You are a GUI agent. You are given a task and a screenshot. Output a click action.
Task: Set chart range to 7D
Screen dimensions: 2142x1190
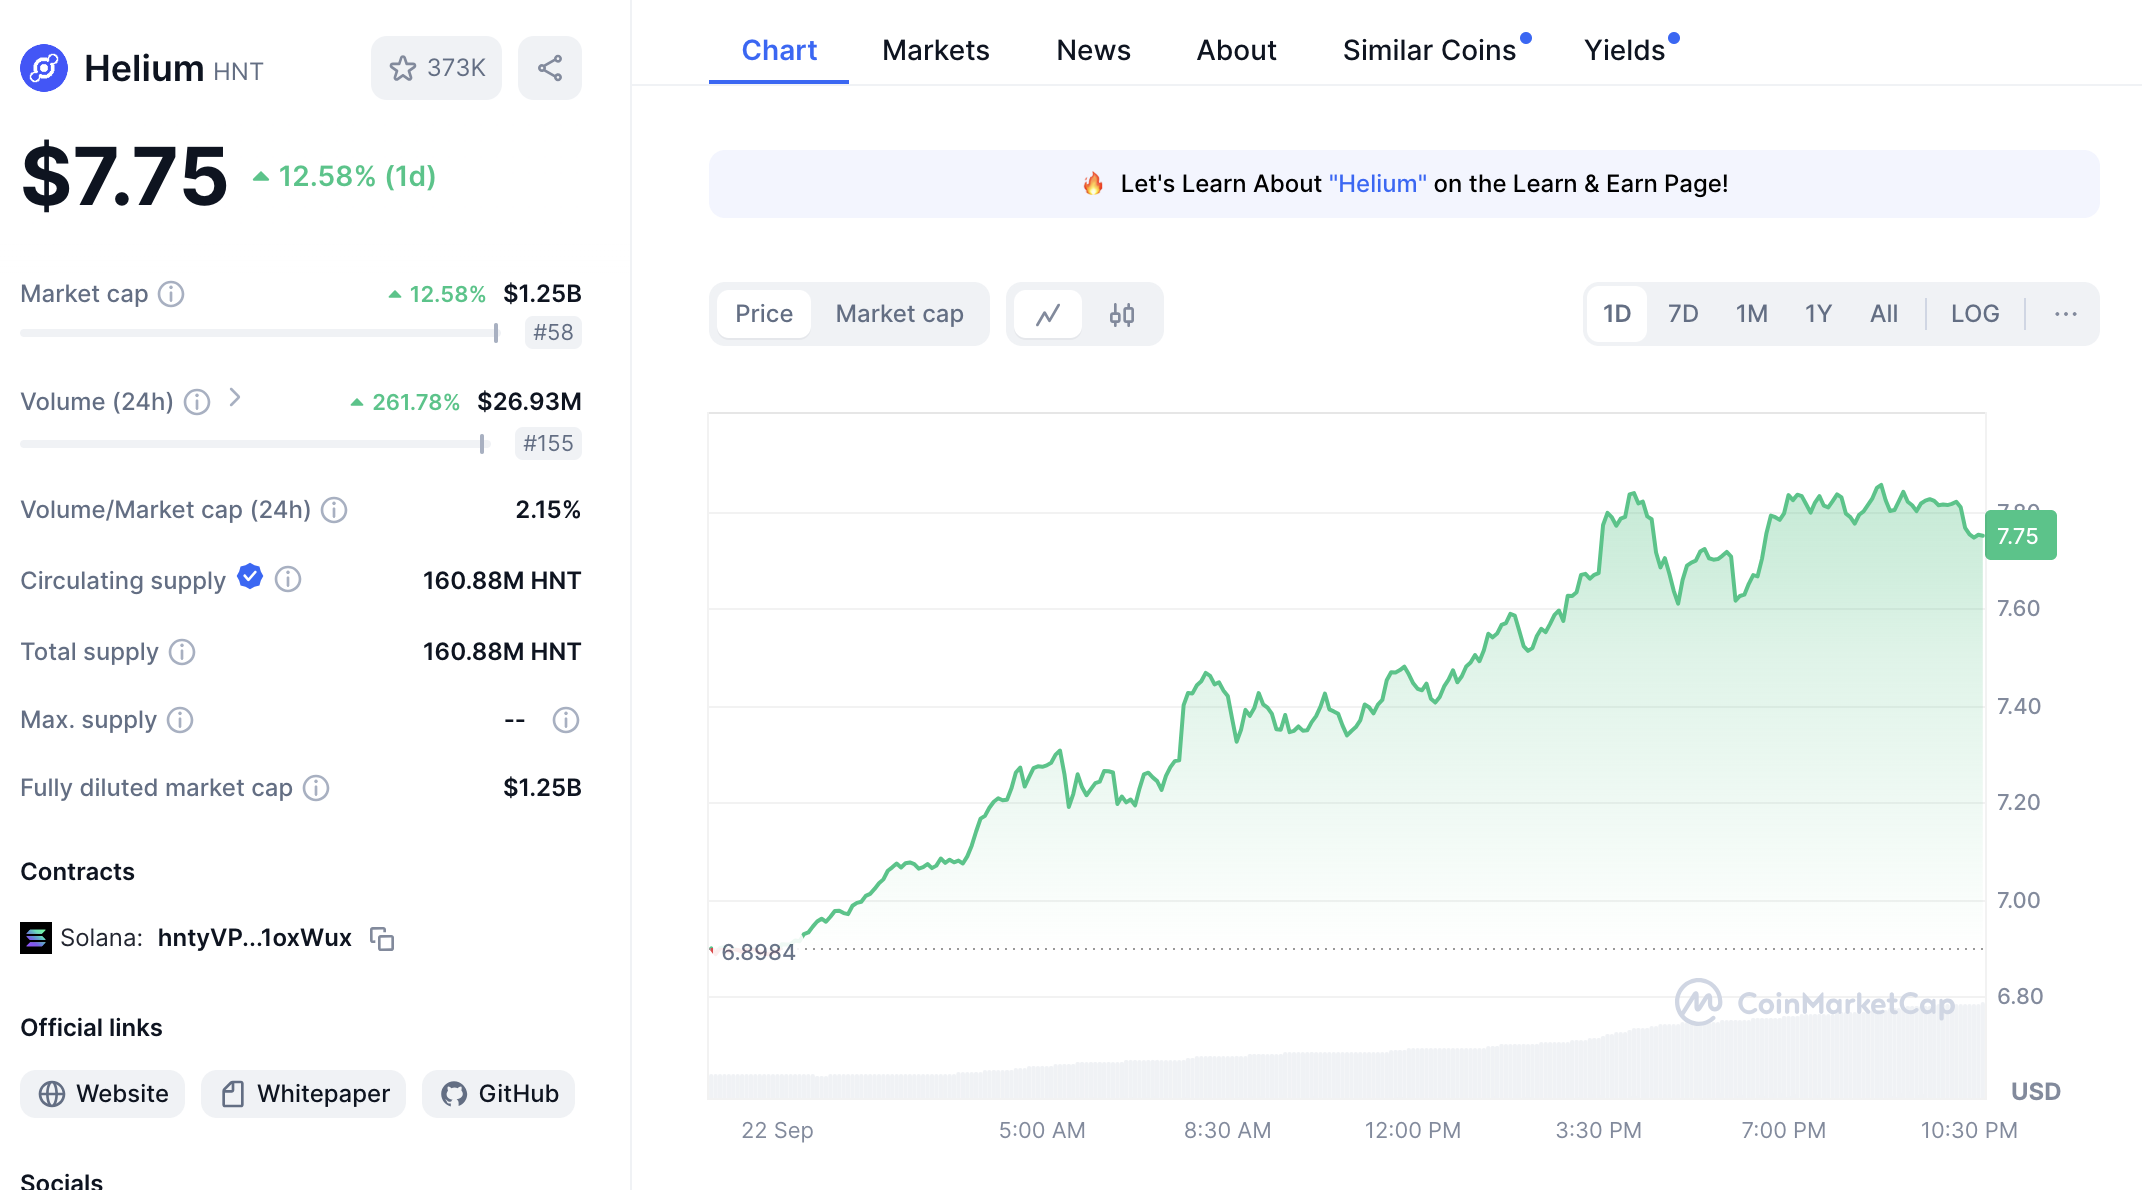[1683, 314]
